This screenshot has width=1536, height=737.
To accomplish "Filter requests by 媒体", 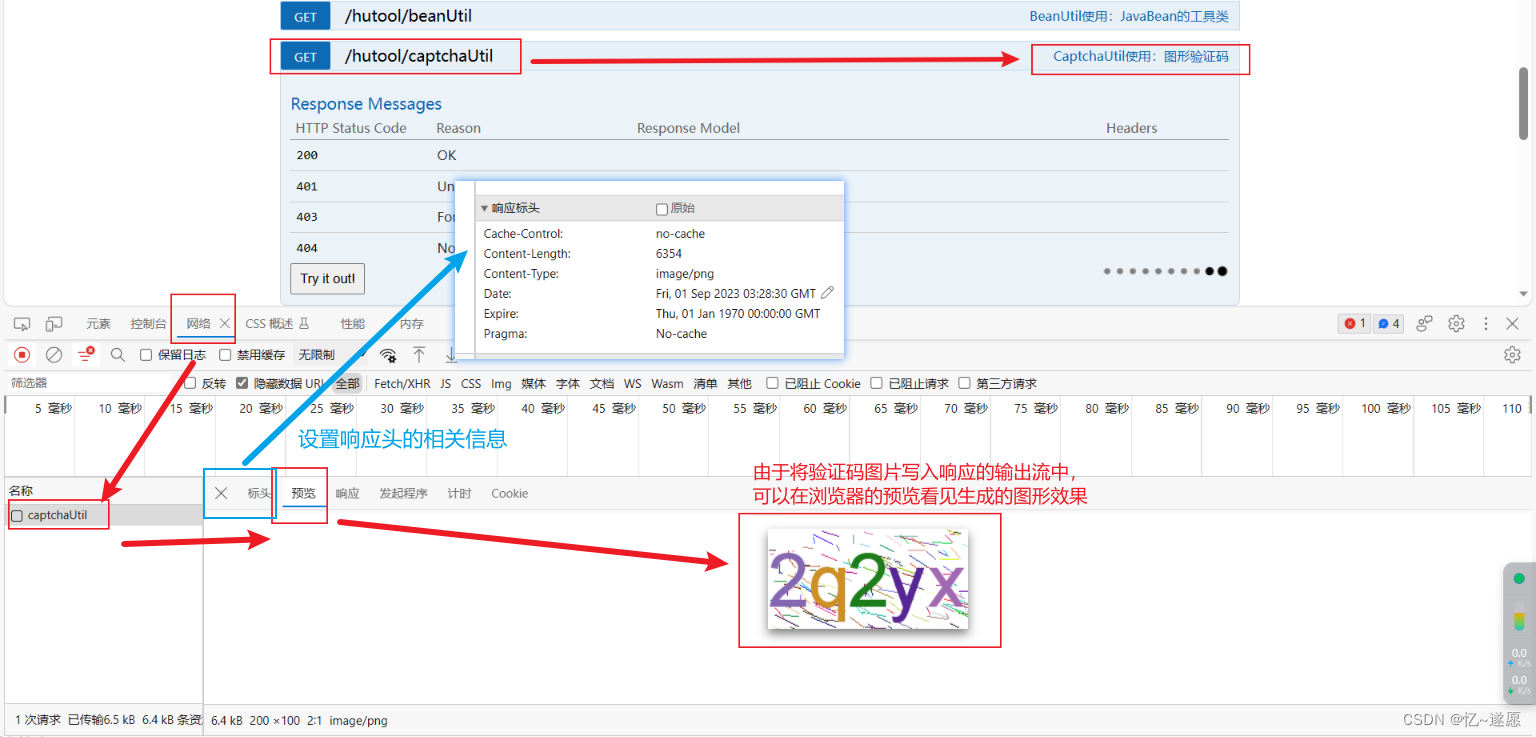I will coord(533,383).
